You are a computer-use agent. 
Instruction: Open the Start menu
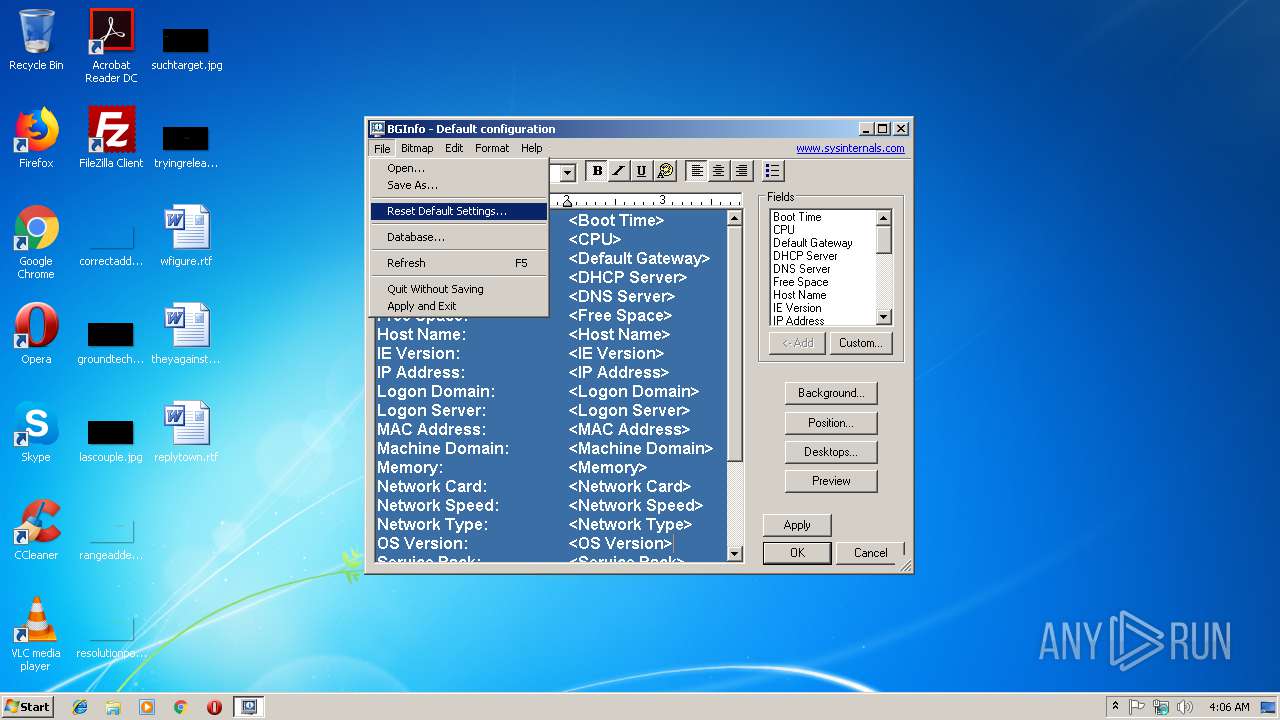27,707
